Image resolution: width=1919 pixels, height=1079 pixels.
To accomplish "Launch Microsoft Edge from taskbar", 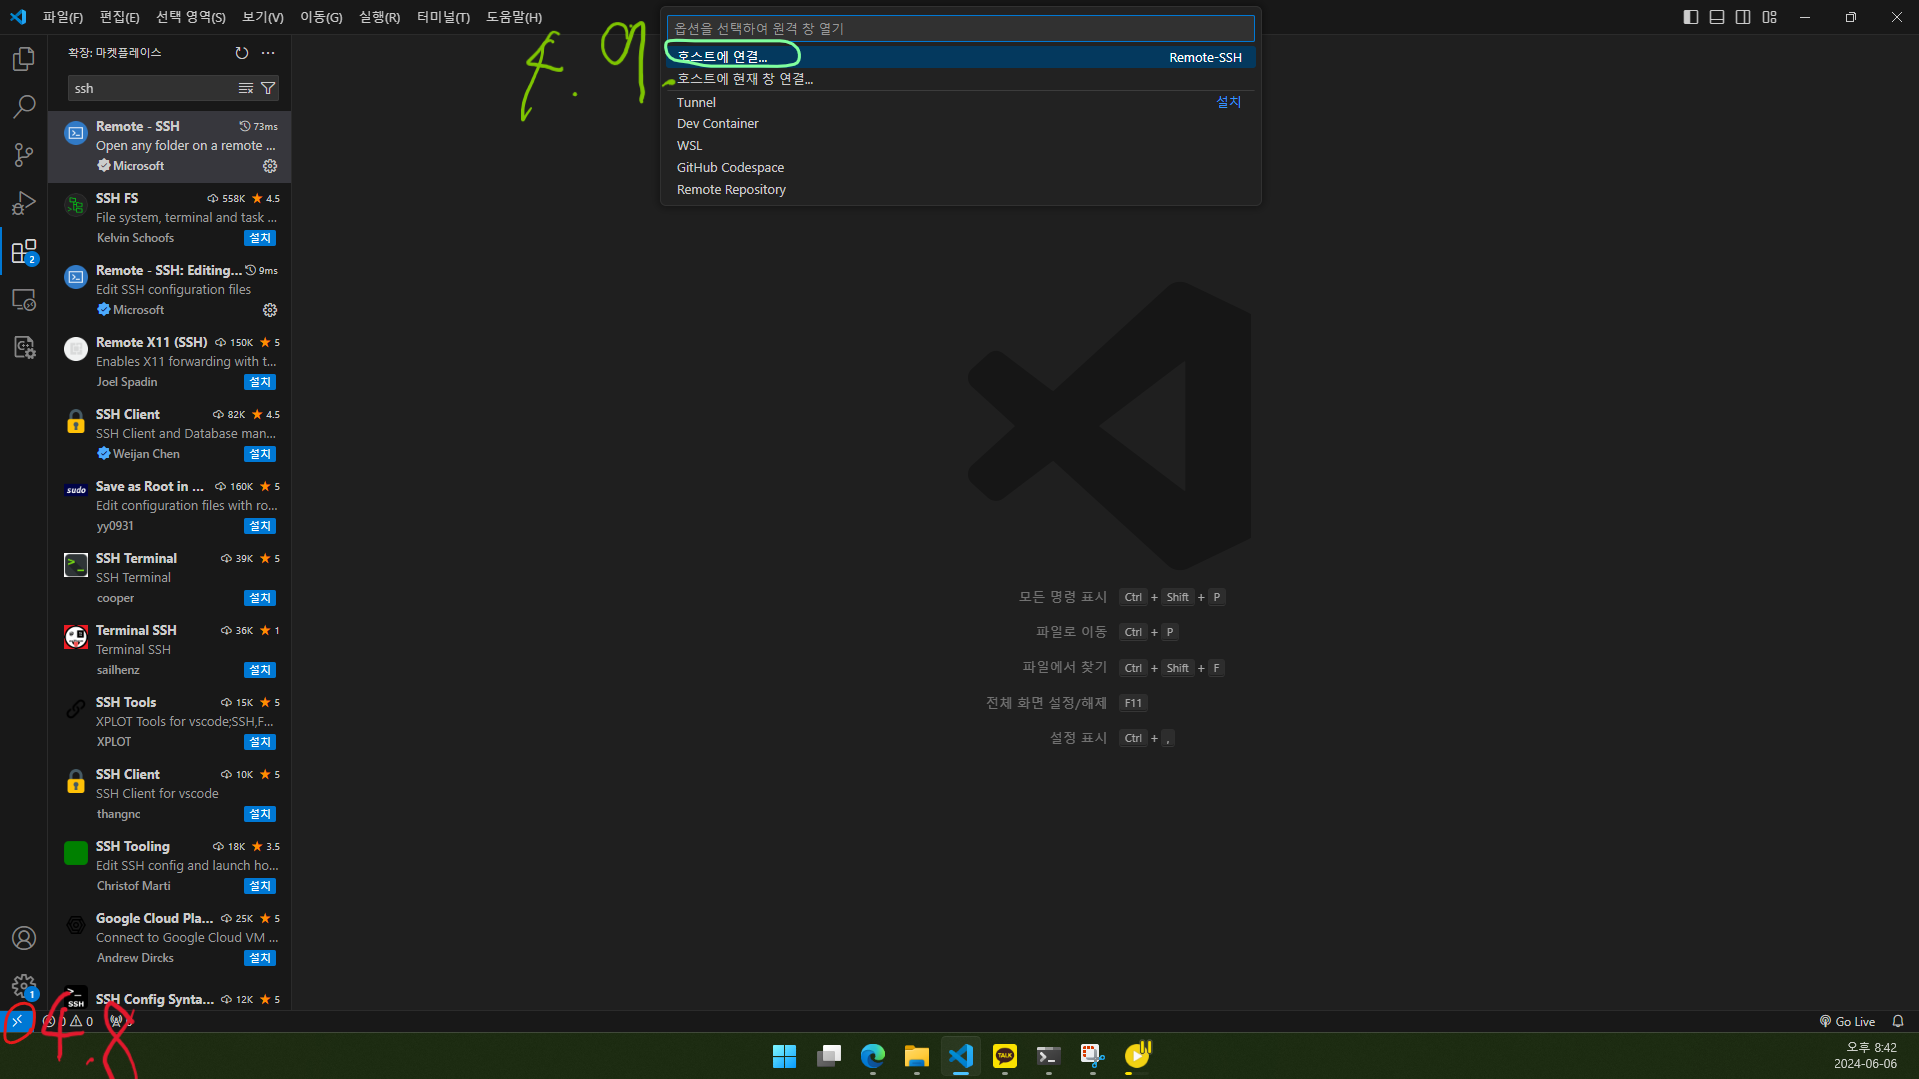I will [x=873, y=1056].
